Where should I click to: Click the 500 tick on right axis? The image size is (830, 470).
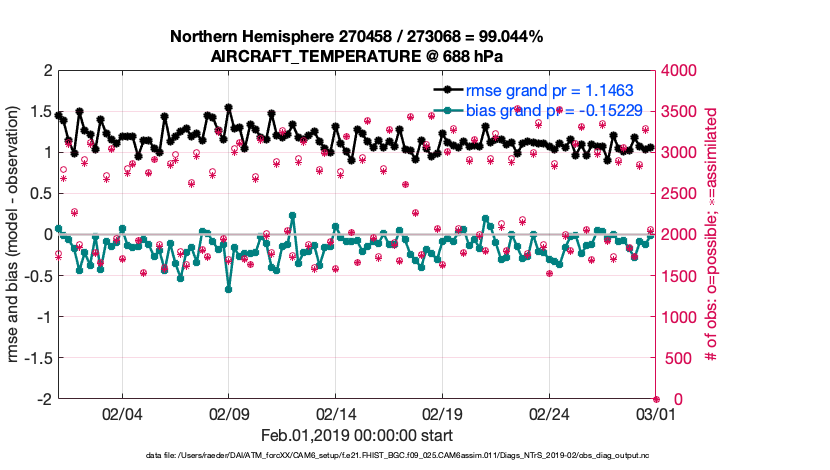click(x=675, y=358)
